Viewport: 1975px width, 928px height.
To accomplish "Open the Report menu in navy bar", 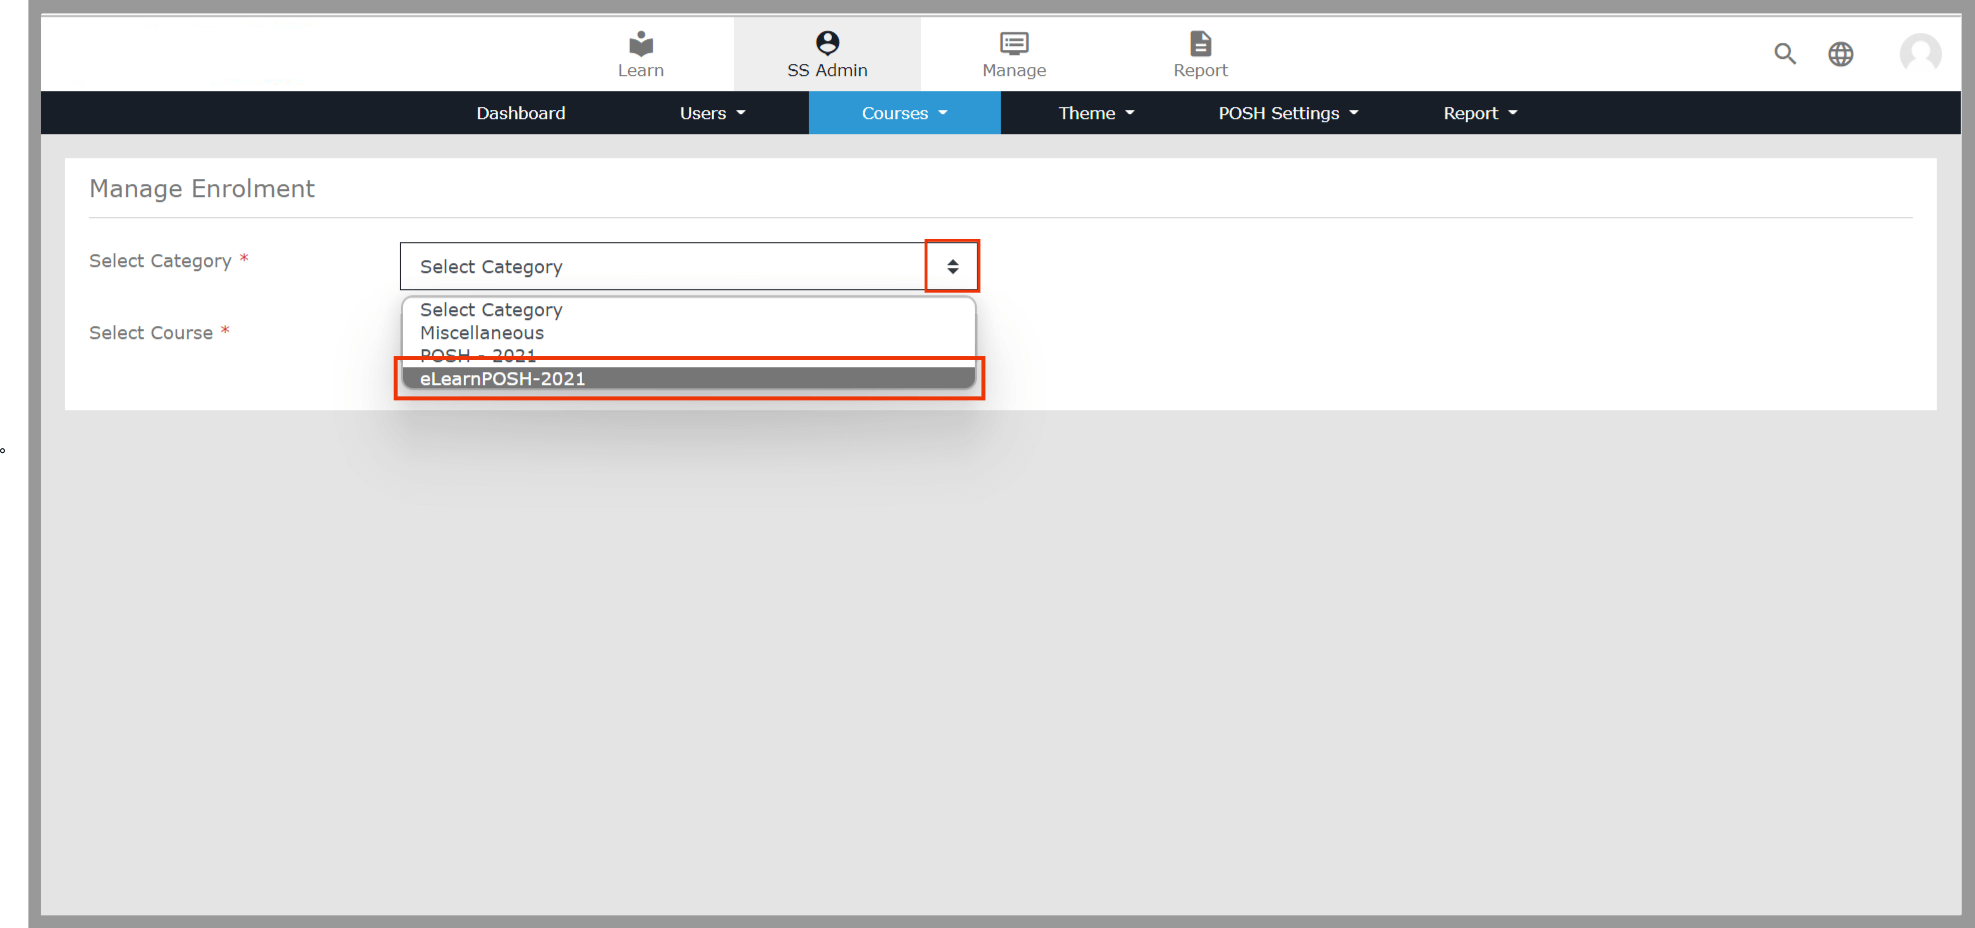I will [1480, 113].
